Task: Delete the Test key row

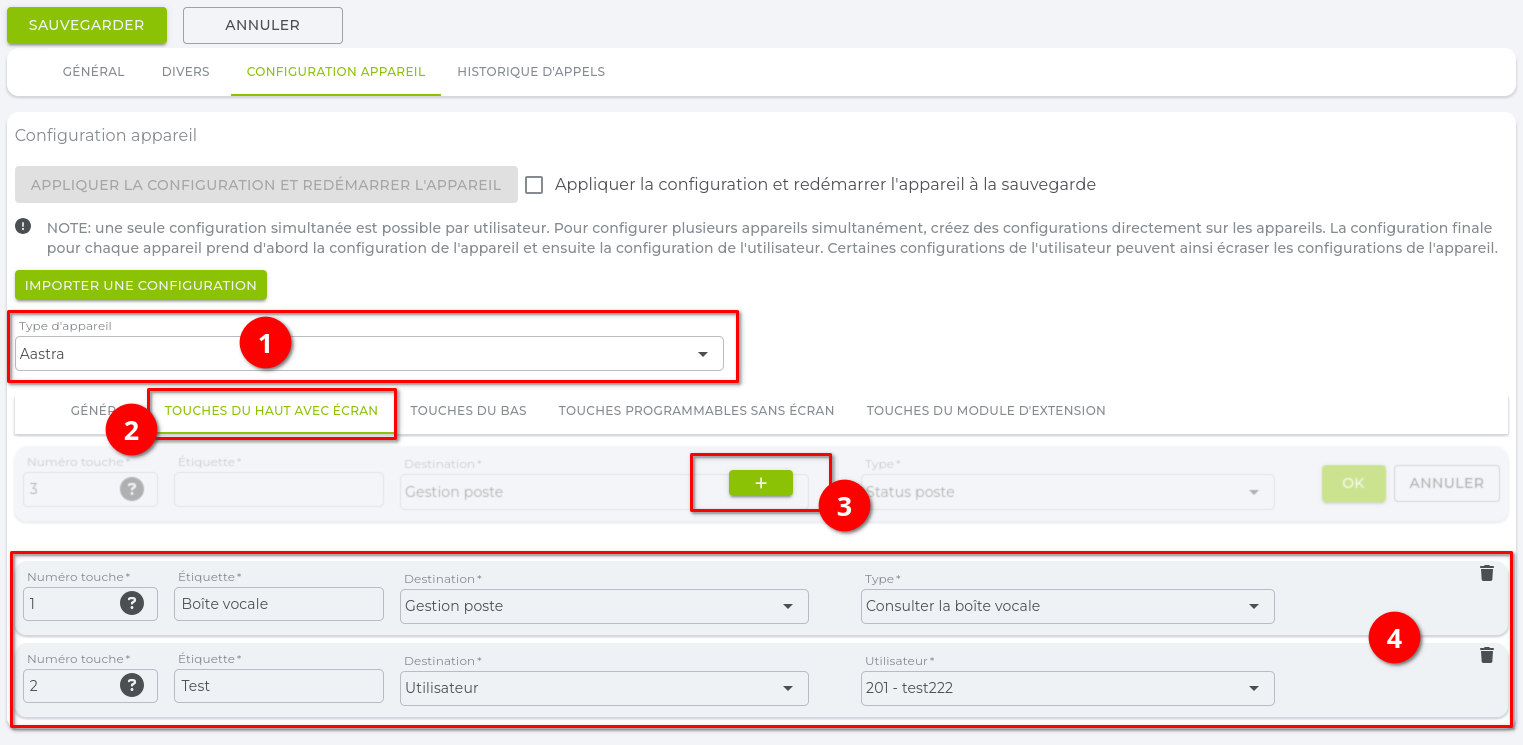Action: pos(1487,655)
